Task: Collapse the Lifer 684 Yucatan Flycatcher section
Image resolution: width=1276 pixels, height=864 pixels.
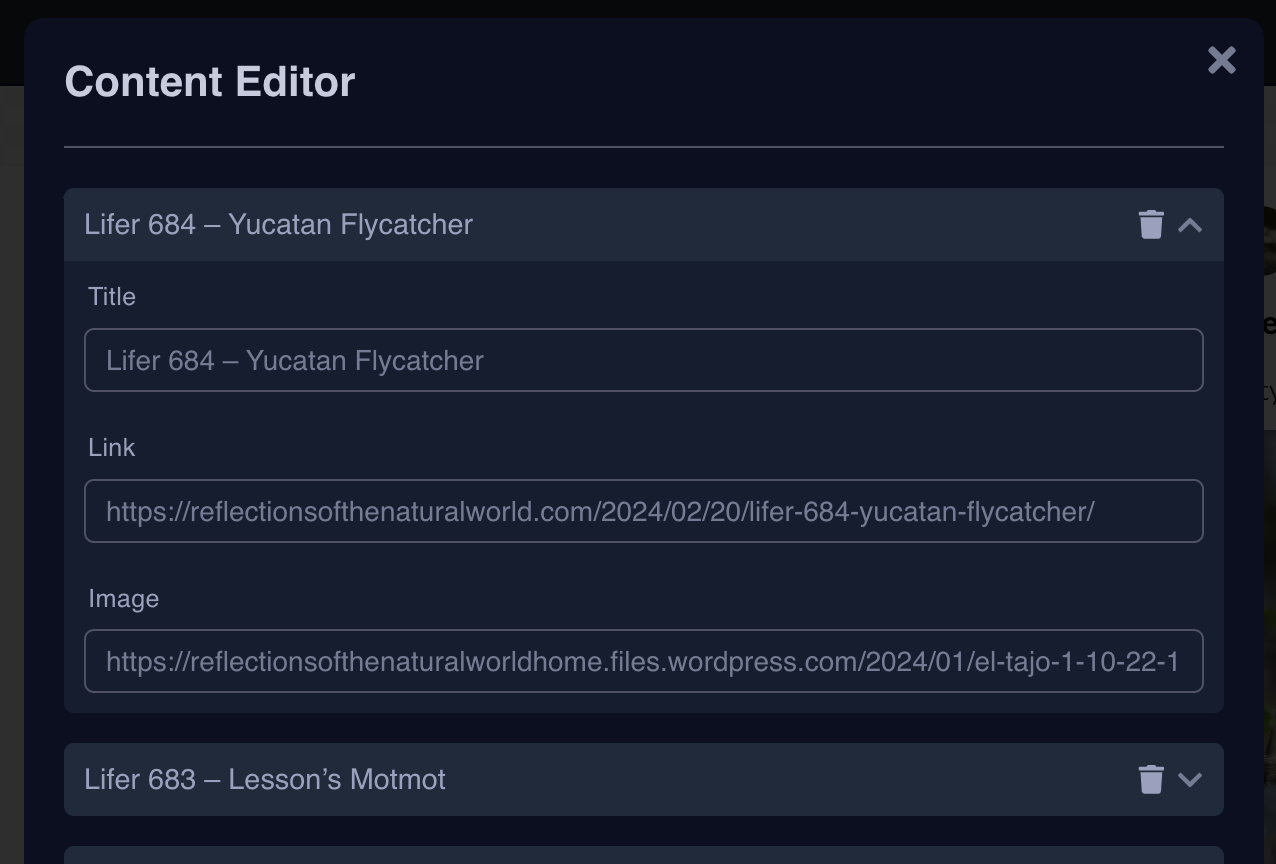Action: pyautogui.click(x=1190, y=225)
